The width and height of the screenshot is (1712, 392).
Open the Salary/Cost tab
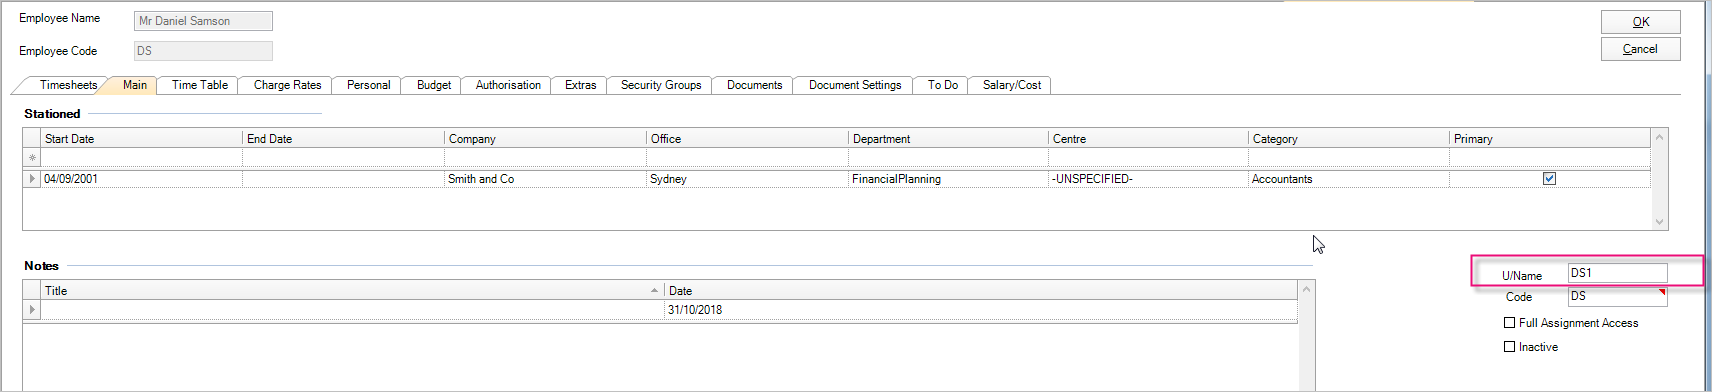(x=1012, y=85)
